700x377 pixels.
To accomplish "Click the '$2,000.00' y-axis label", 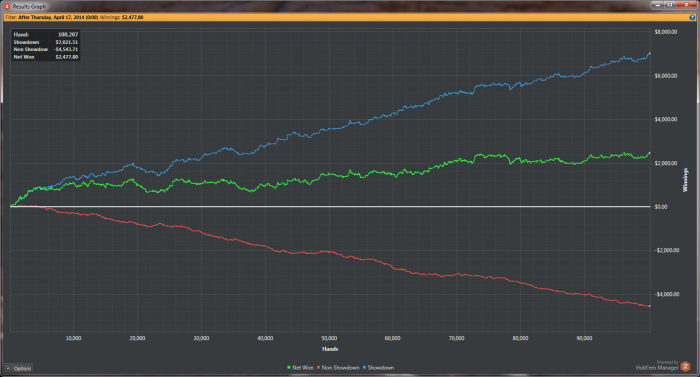I will pyautogui.click(x=666, y=163).
